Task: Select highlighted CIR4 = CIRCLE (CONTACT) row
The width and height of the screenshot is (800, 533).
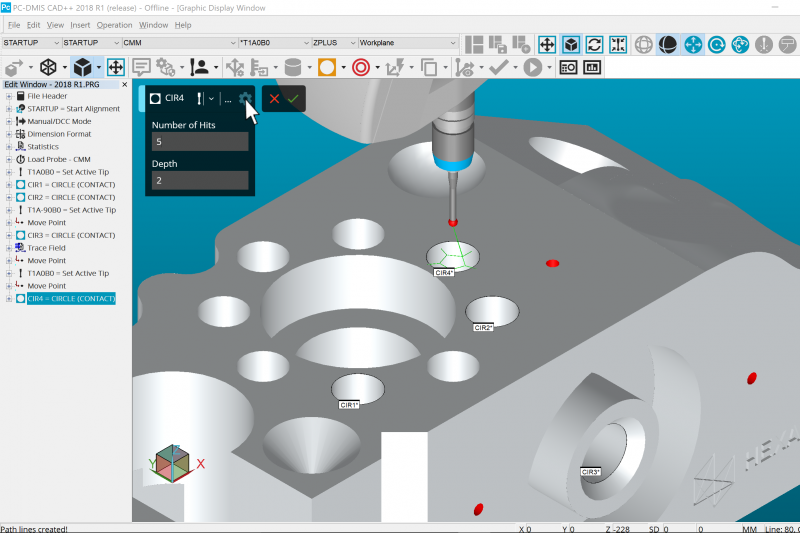Action: tap(71, 298)
